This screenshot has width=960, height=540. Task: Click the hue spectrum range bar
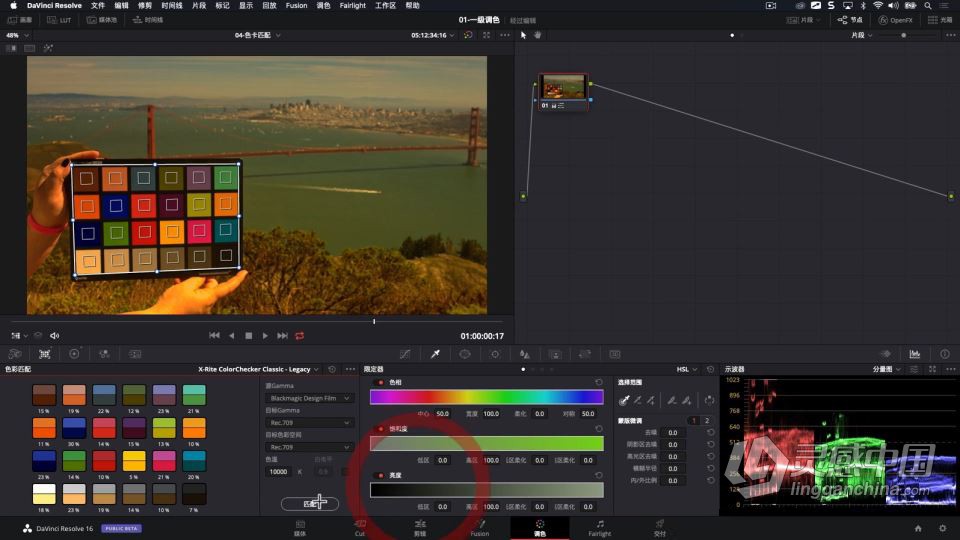tap(487, 397)
